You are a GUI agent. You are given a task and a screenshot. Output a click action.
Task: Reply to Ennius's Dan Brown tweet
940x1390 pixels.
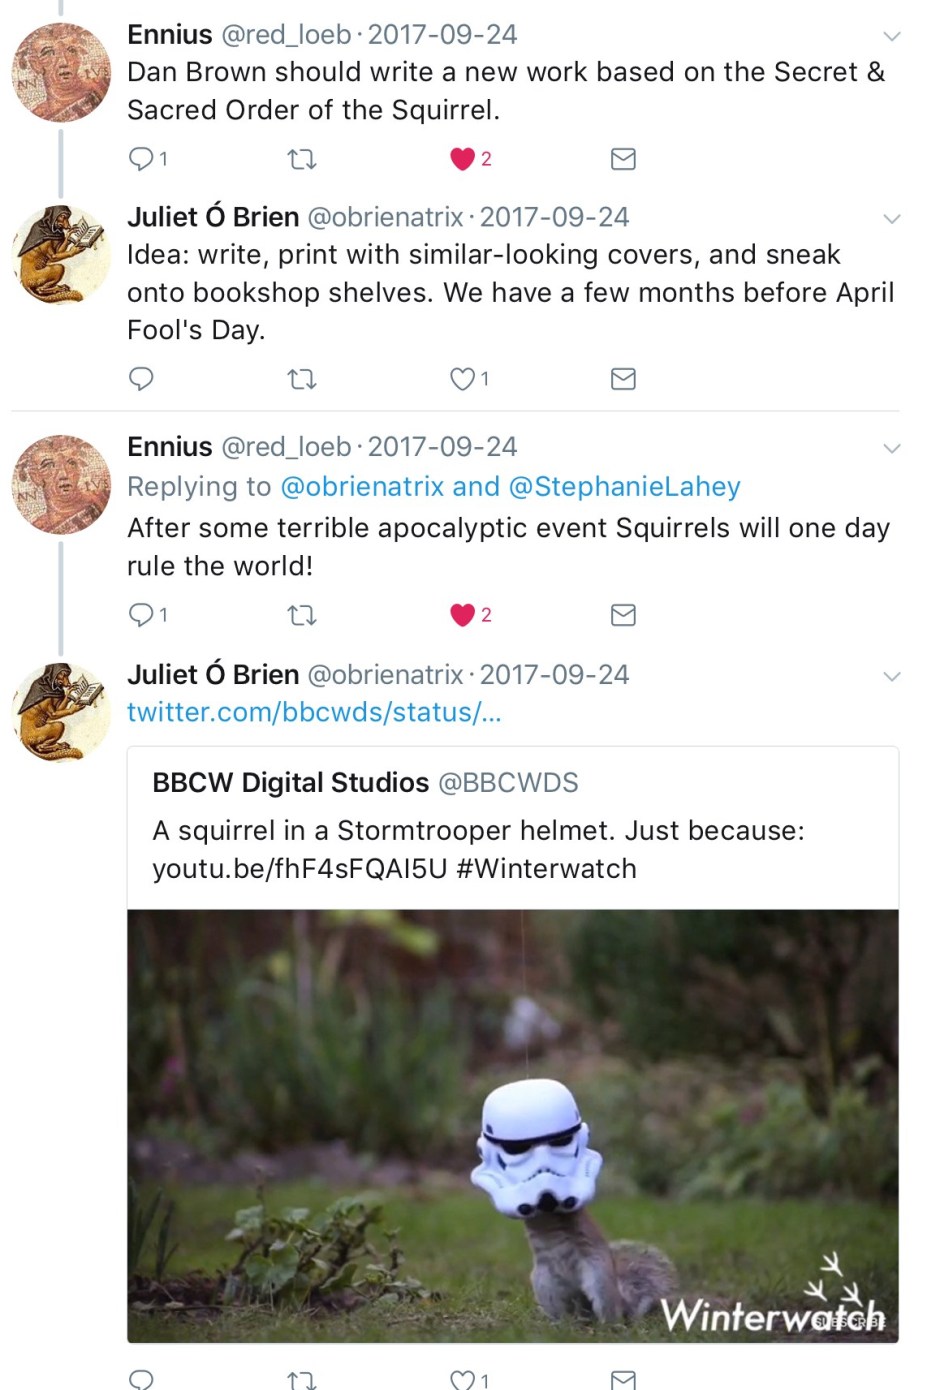tap(142, 159)
